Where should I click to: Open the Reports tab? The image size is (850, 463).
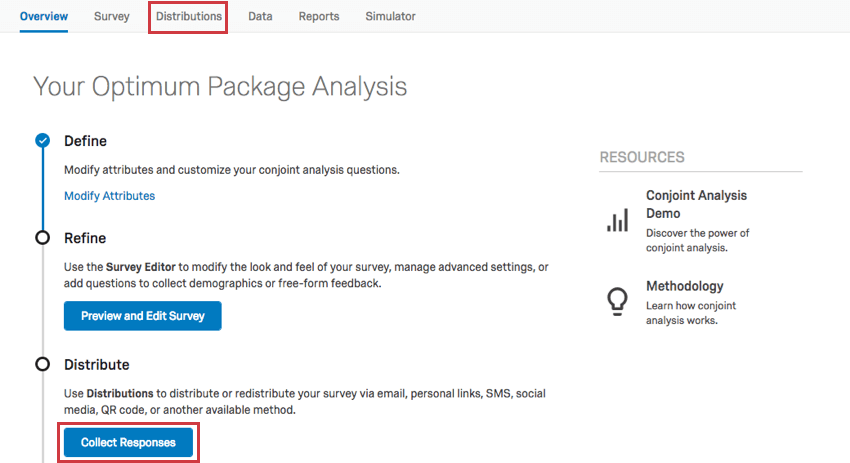319,17
